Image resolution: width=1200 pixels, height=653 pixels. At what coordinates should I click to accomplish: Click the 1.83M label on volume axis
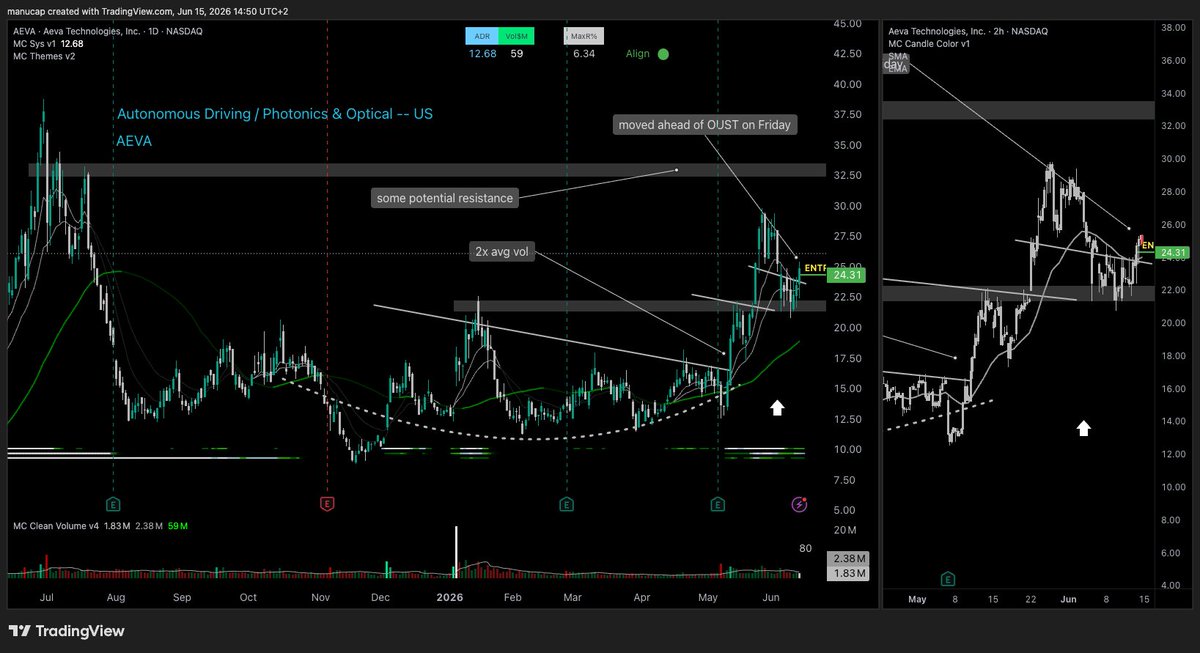click(847, 572)
